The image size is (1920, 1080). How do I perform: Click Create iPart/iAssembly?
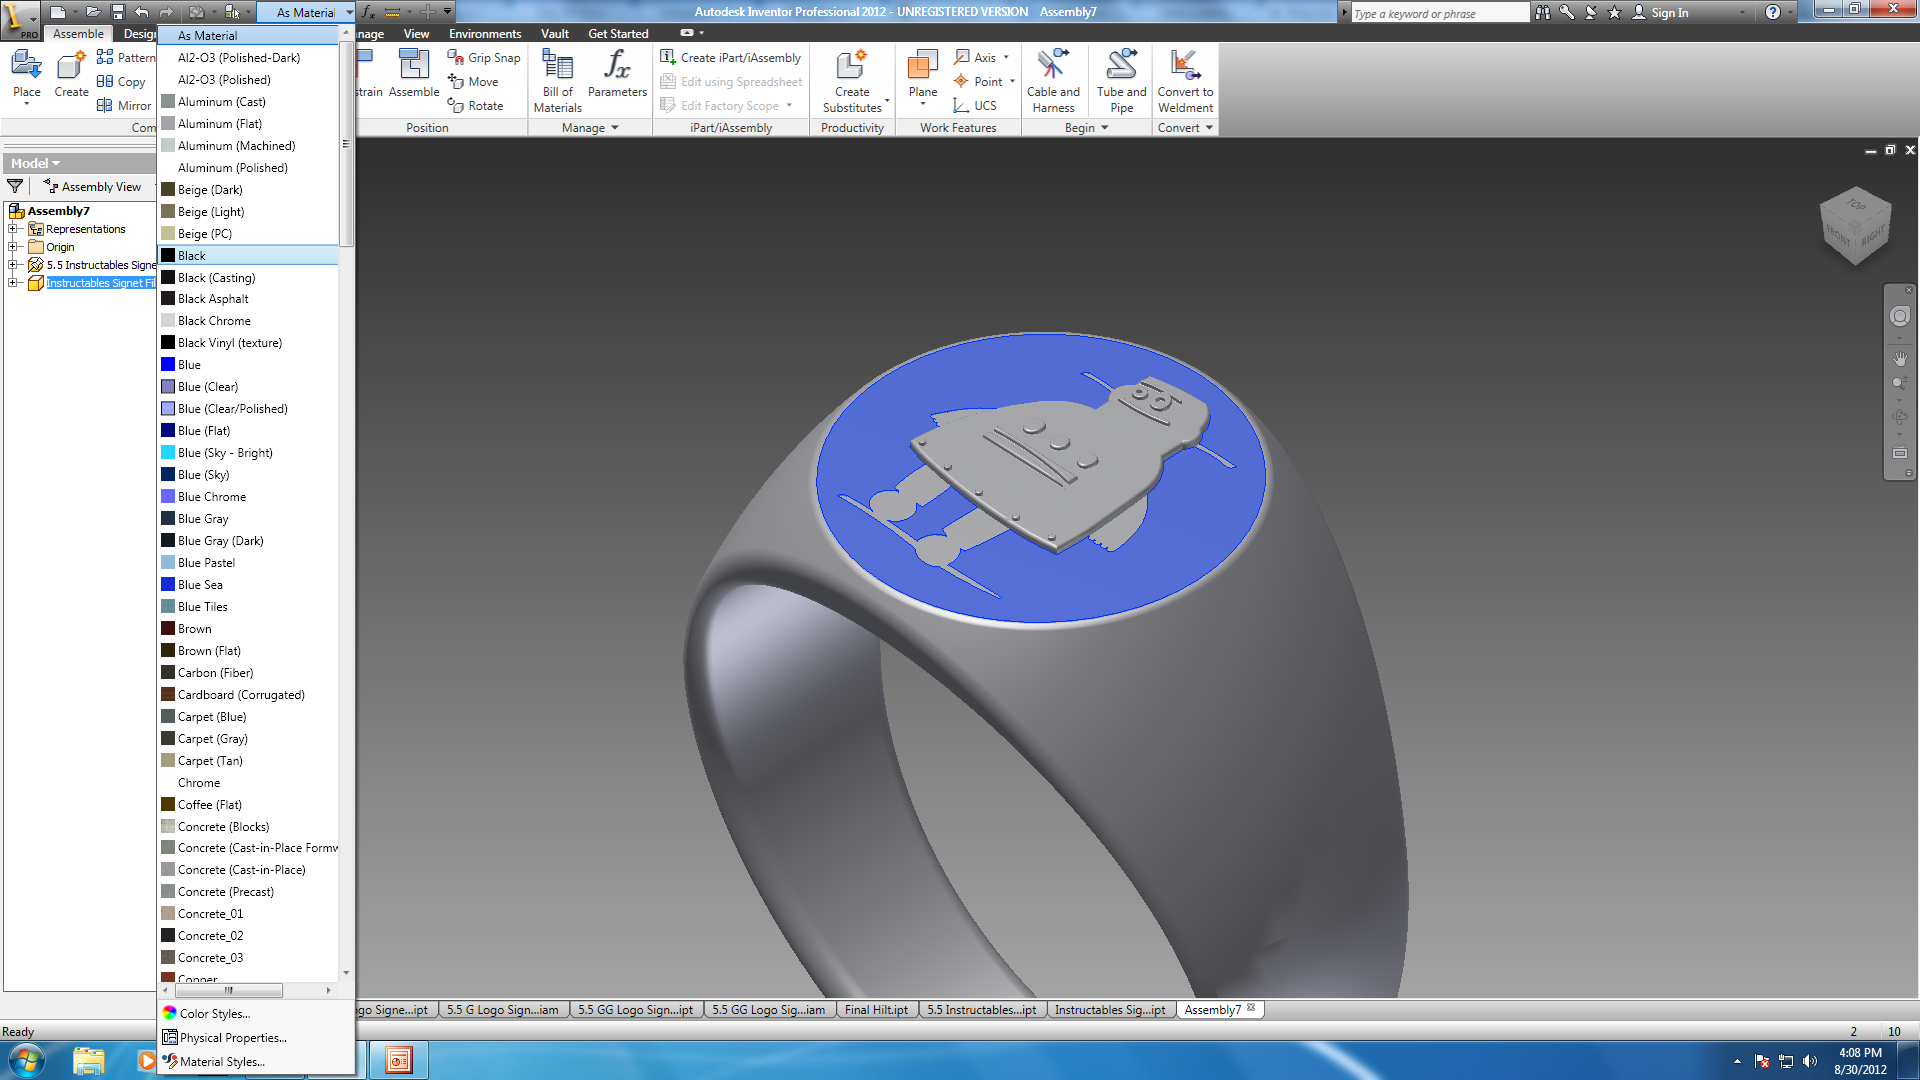pyautogui.click(x=731, y=58)
